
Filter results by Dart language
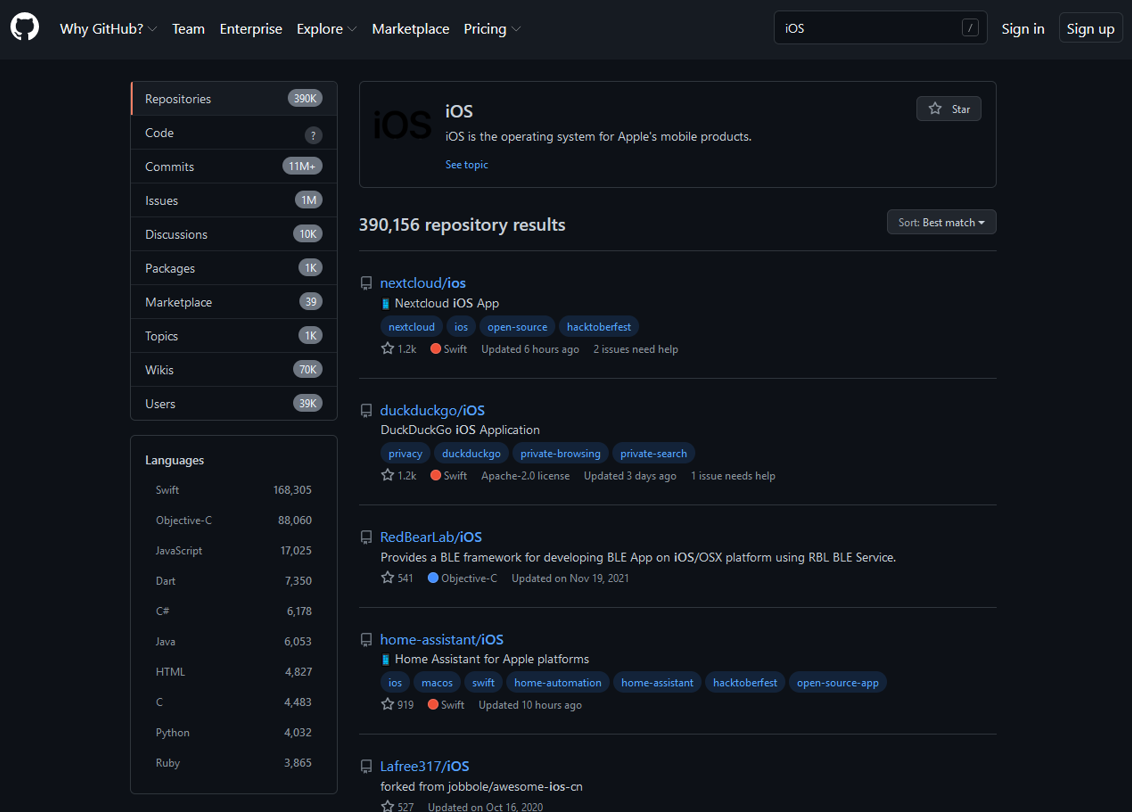point(234,581)
